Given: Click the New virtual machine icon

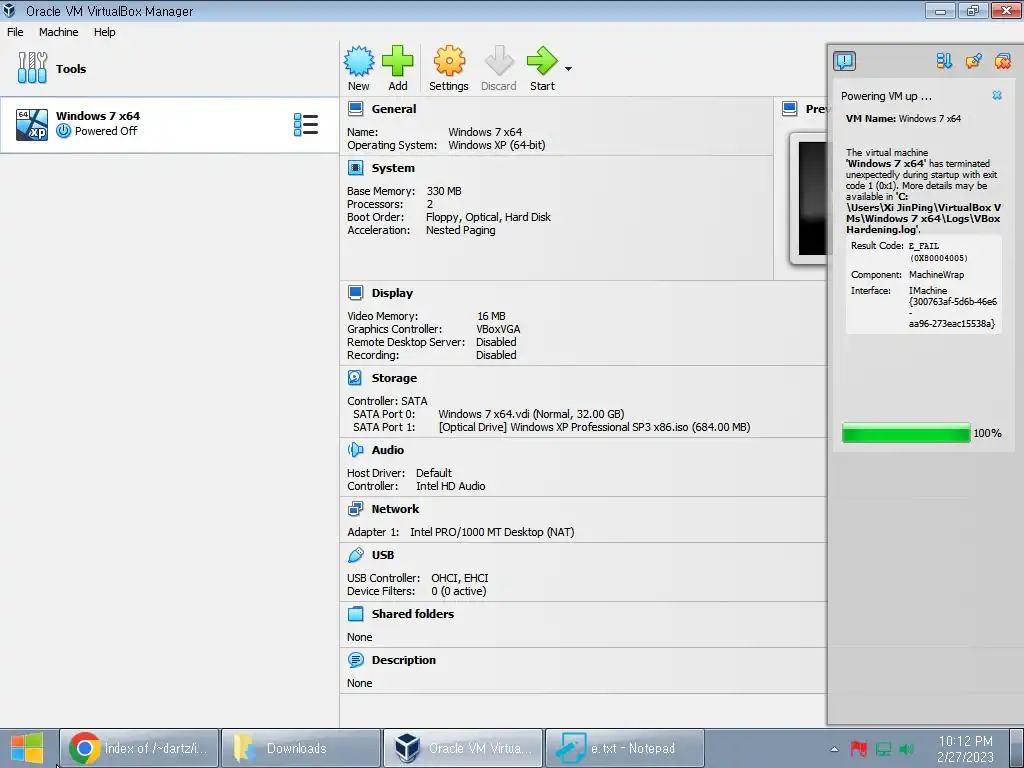Looking at the screenshot, I should pyautogui.click(x=359, y=61).
